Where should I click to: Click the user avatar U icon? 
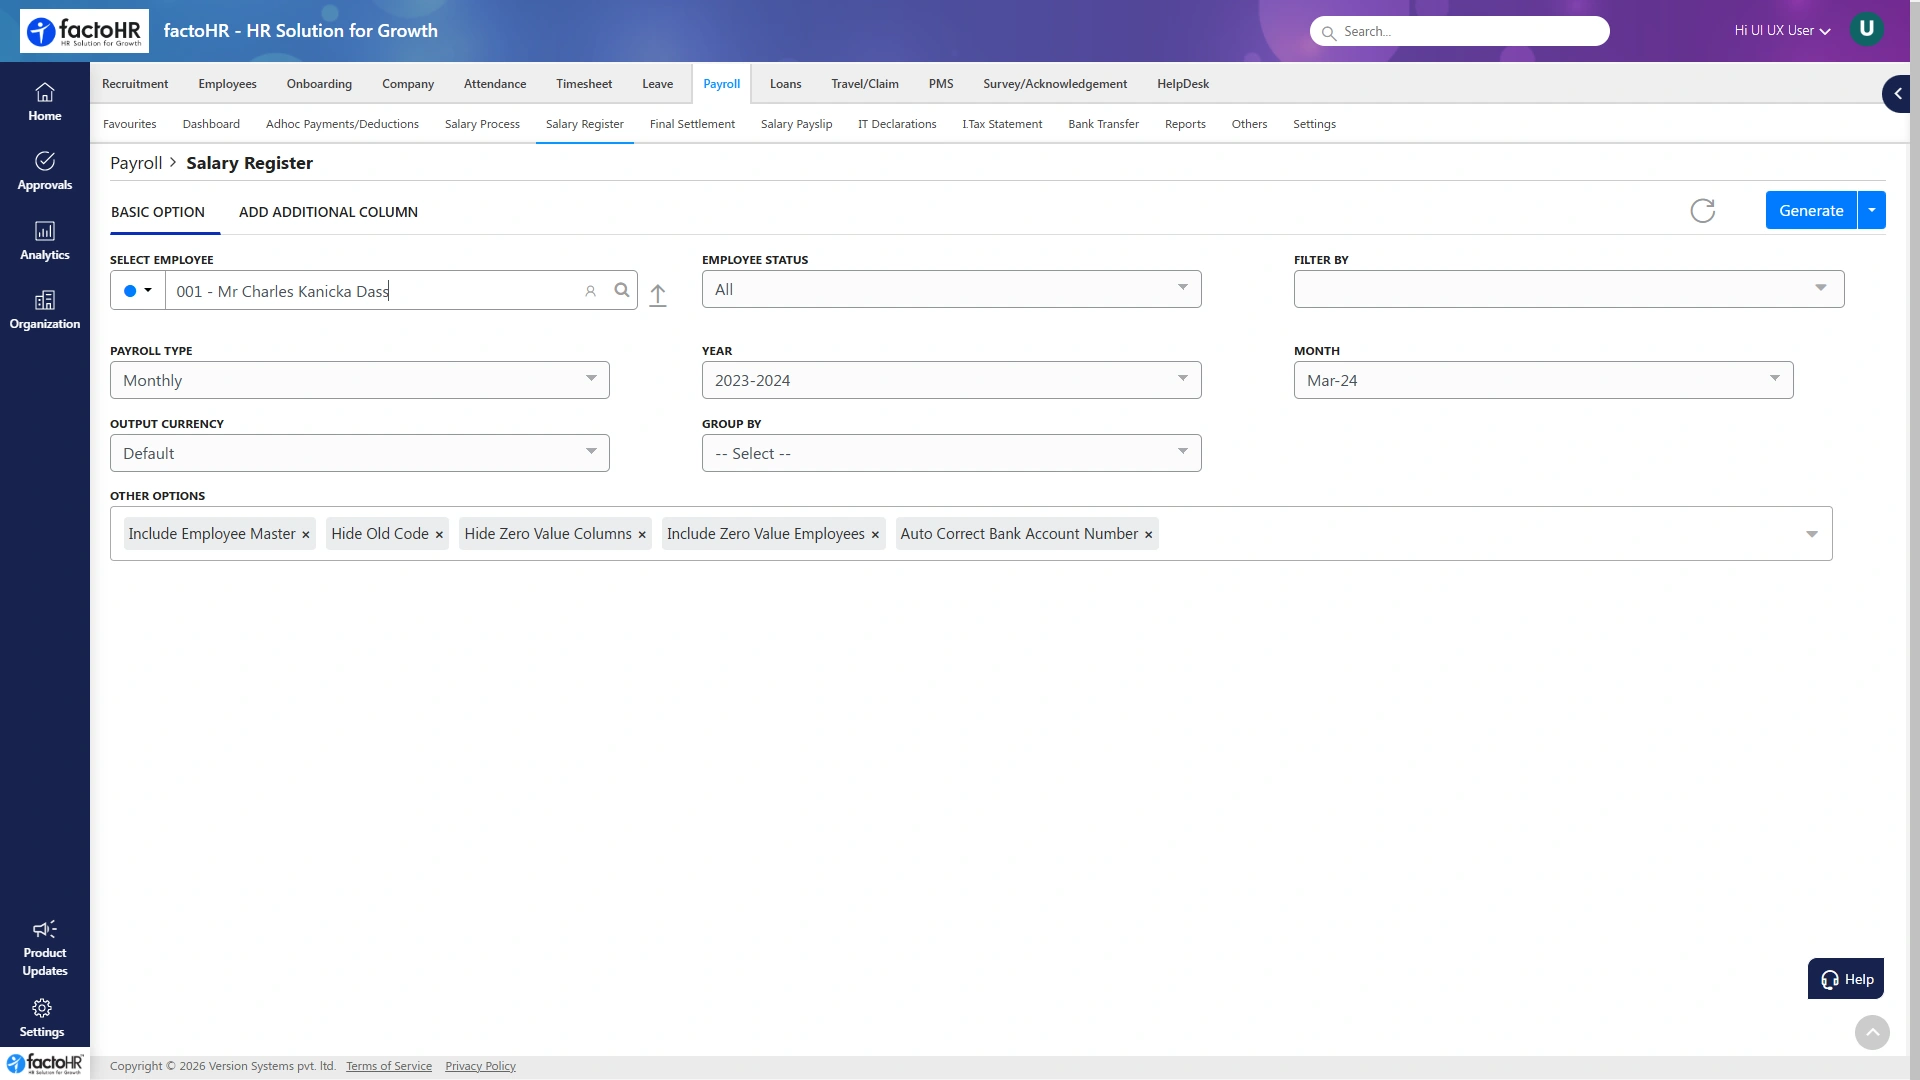(x=1866, y=29)
